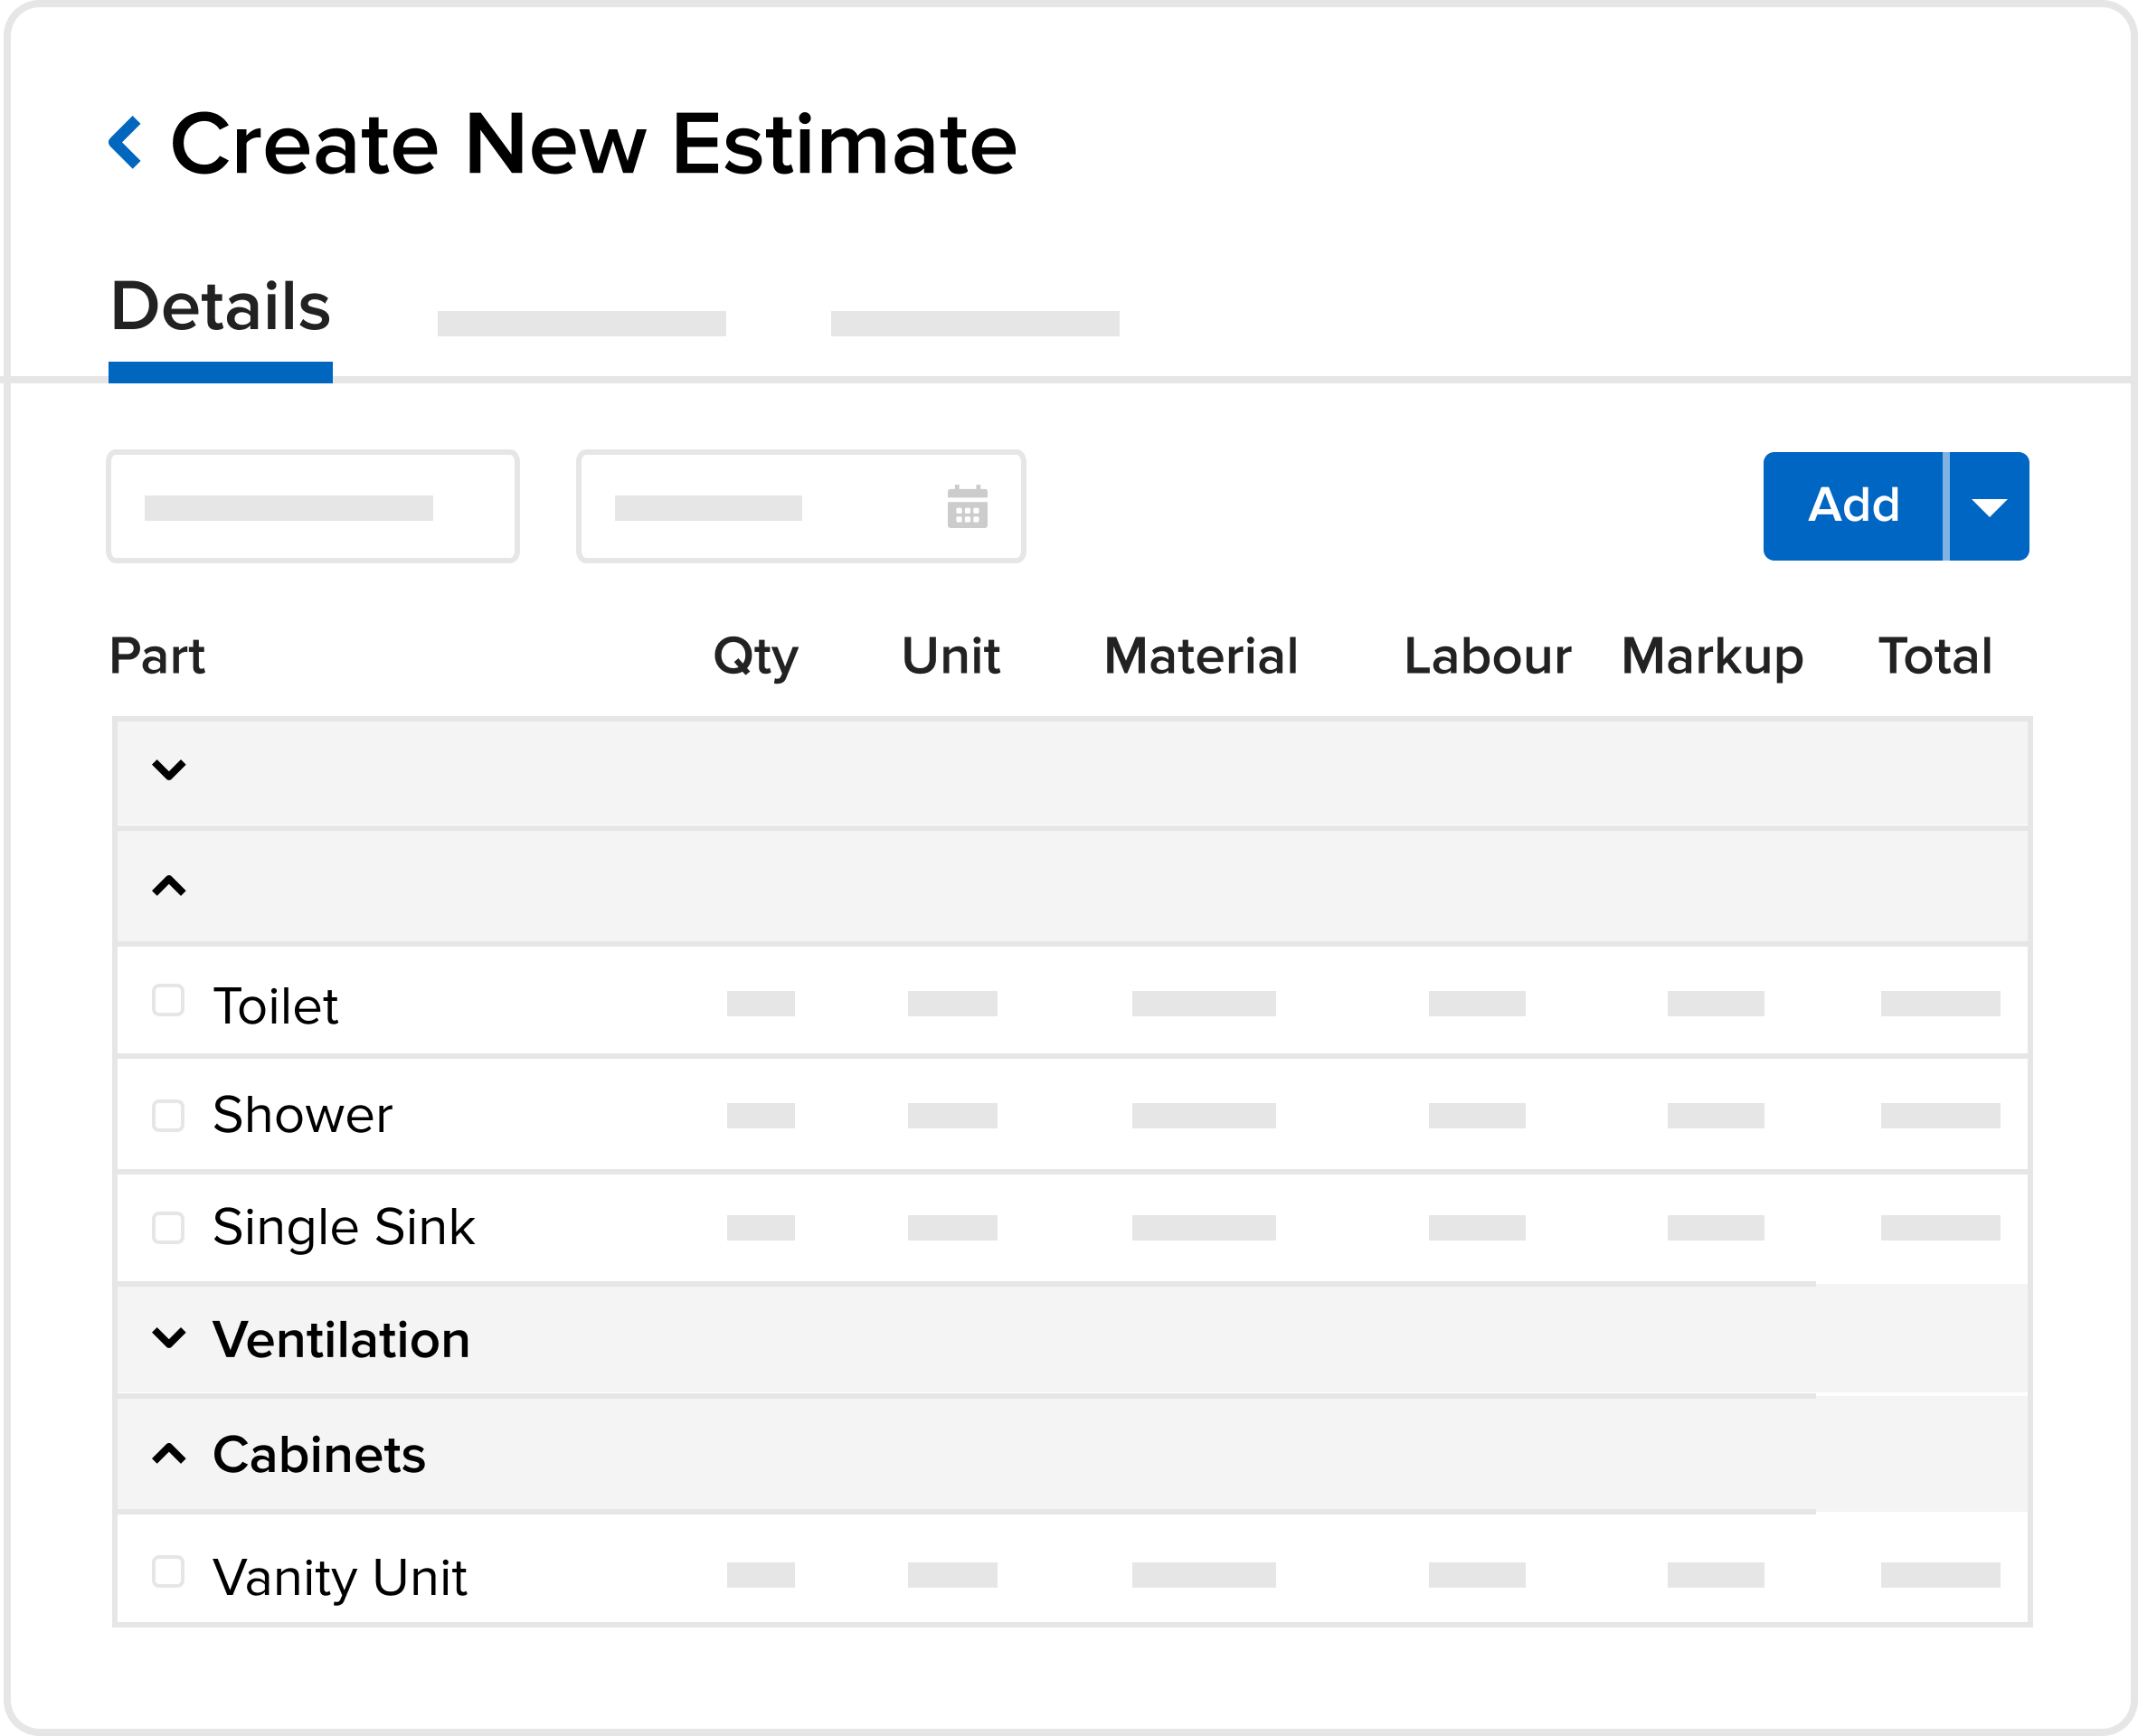
Task: Click the Create New Estimate title
Action: [x=593, y=145]
